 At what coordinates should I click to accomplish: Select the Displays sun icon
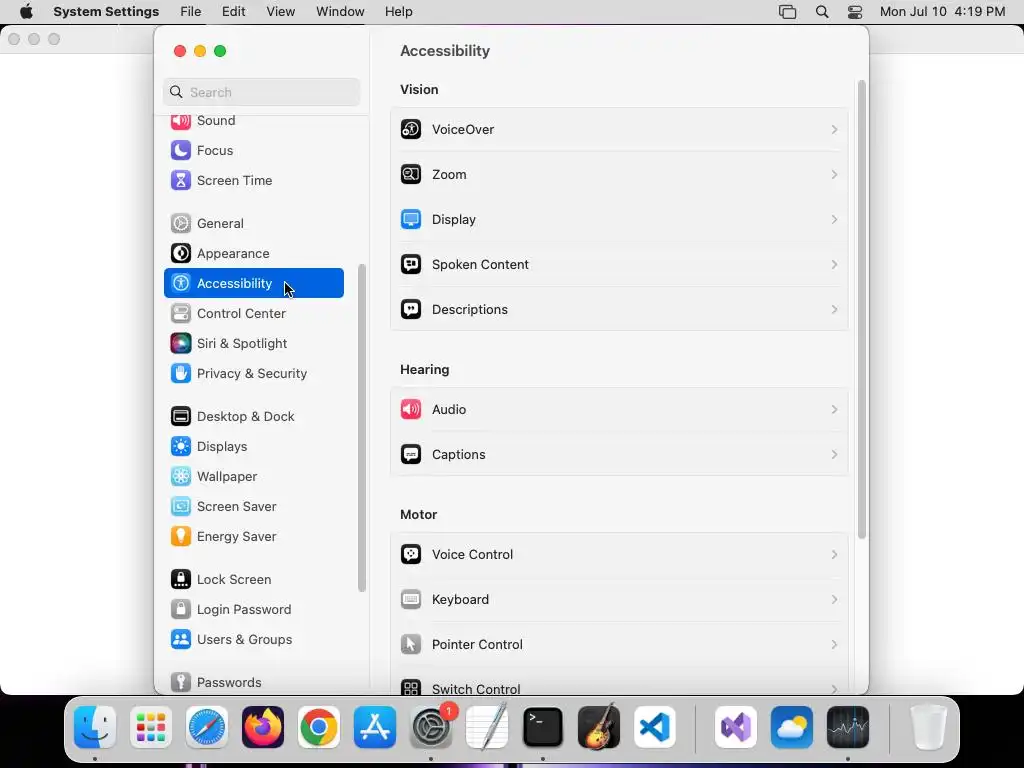pos(181,447)
